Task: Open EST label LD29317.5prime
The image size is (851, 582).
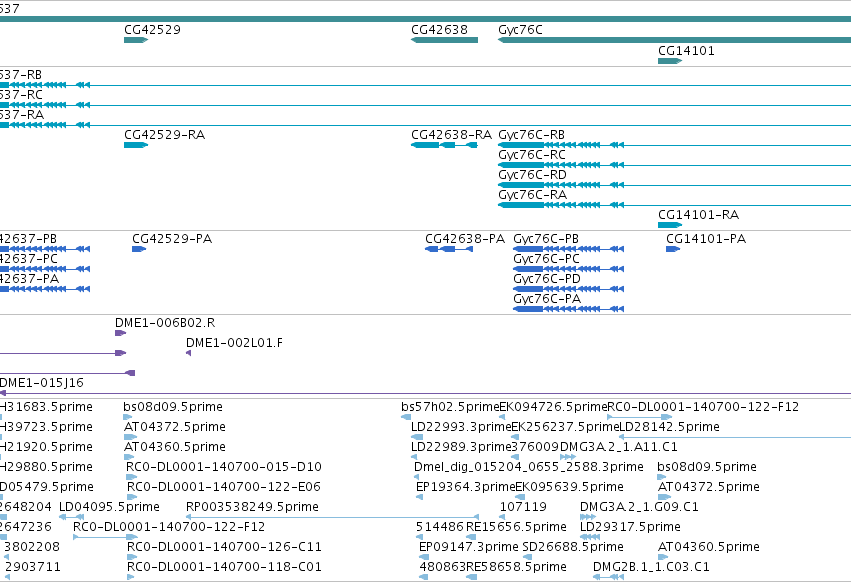Action: [630, 528]
